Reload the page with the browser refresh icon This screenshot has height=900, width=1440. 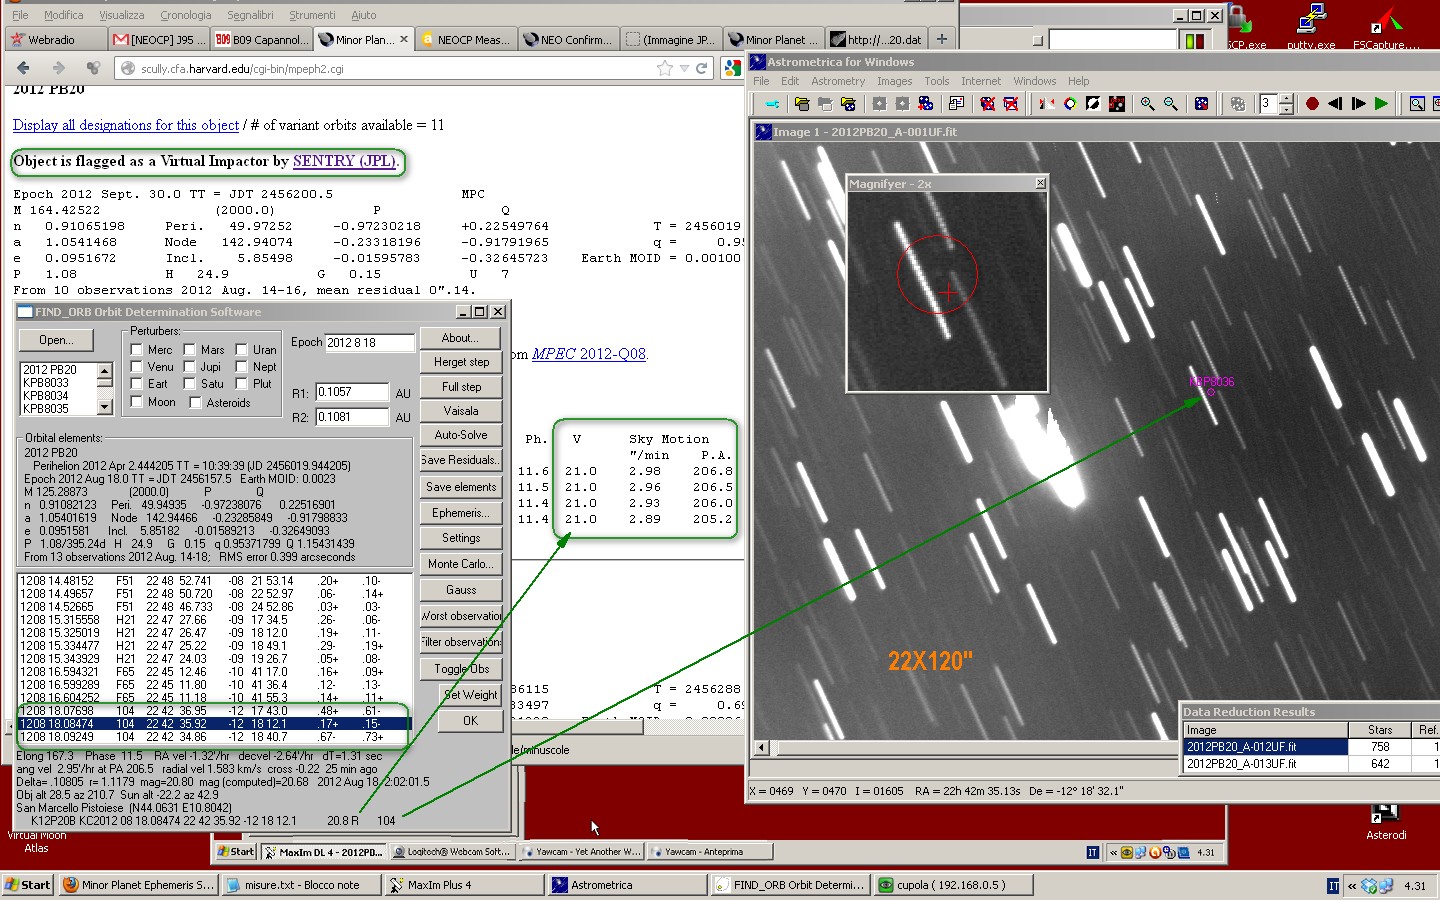pyautogui.click(x=702, y=68)
